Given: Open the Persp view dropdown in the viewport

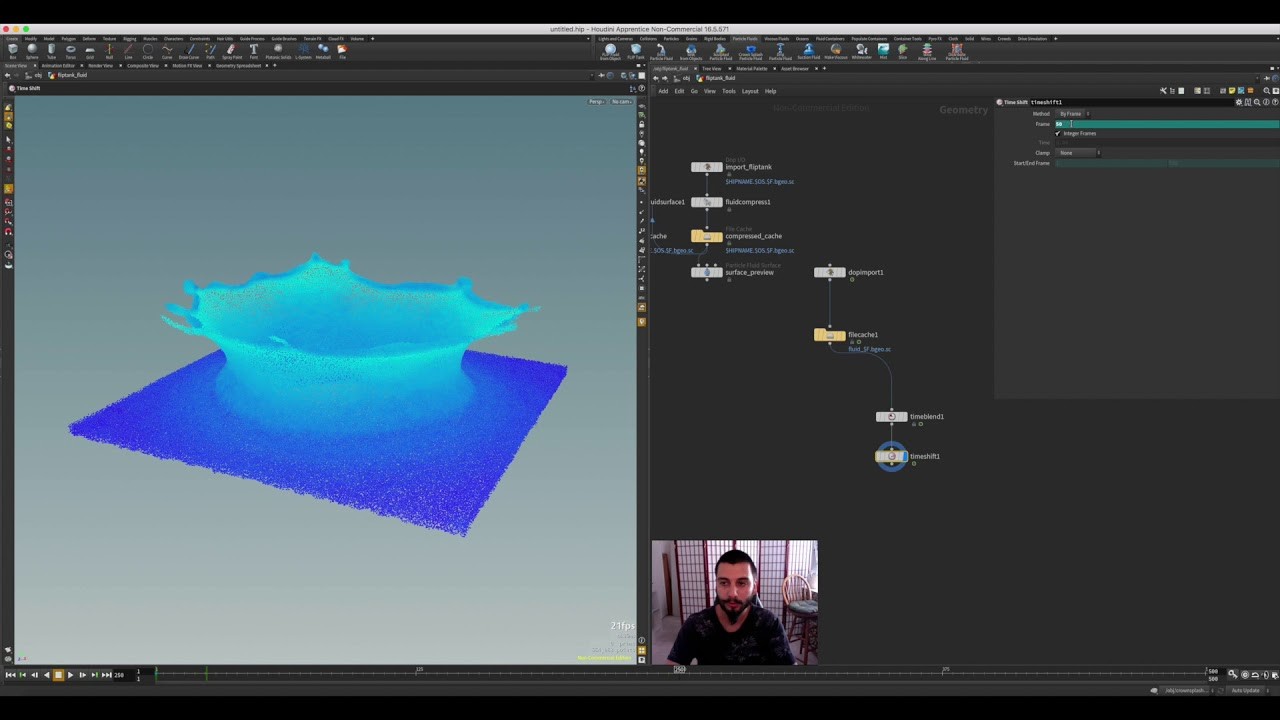Looking at the screenshot, I should (x=596, y=101).
